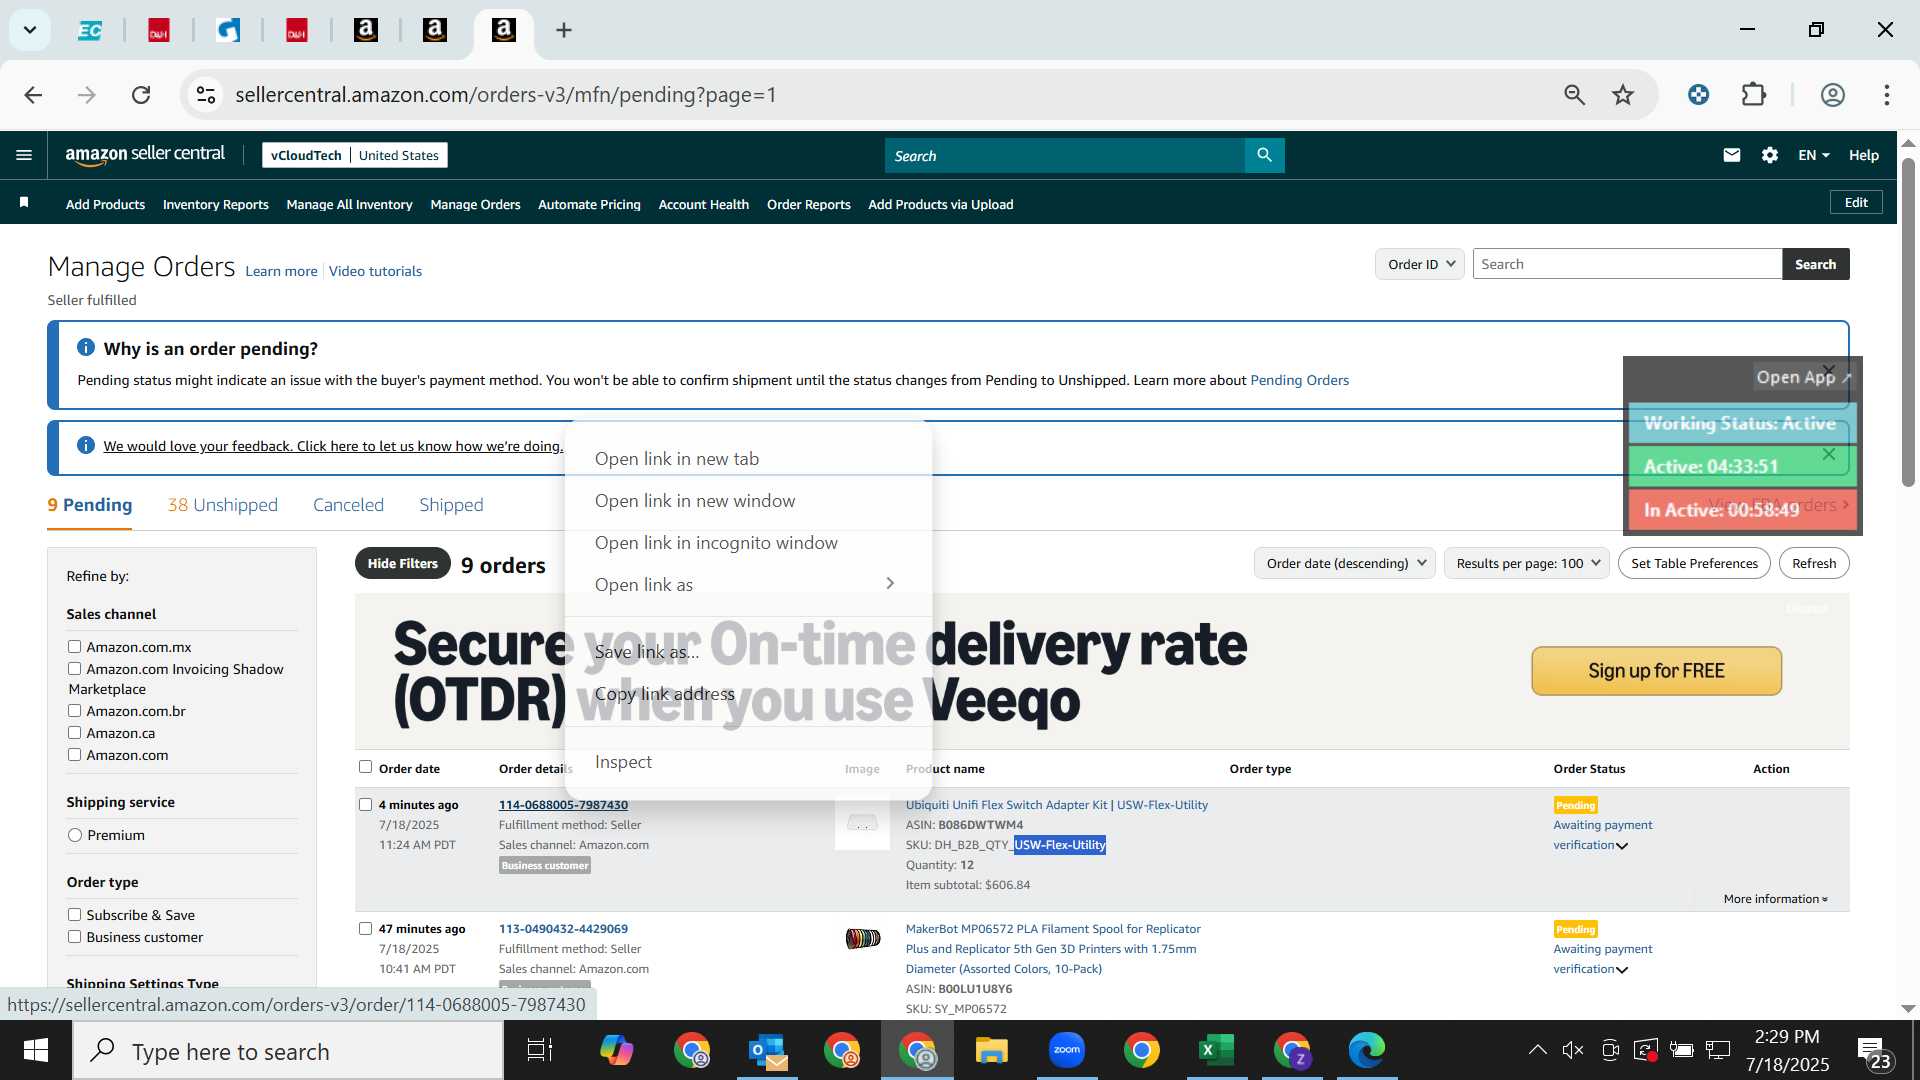Viewport: 1920px width, 1080px height.
Task: Open the Chrome profile icon
Action: [x=1832, y=95]
